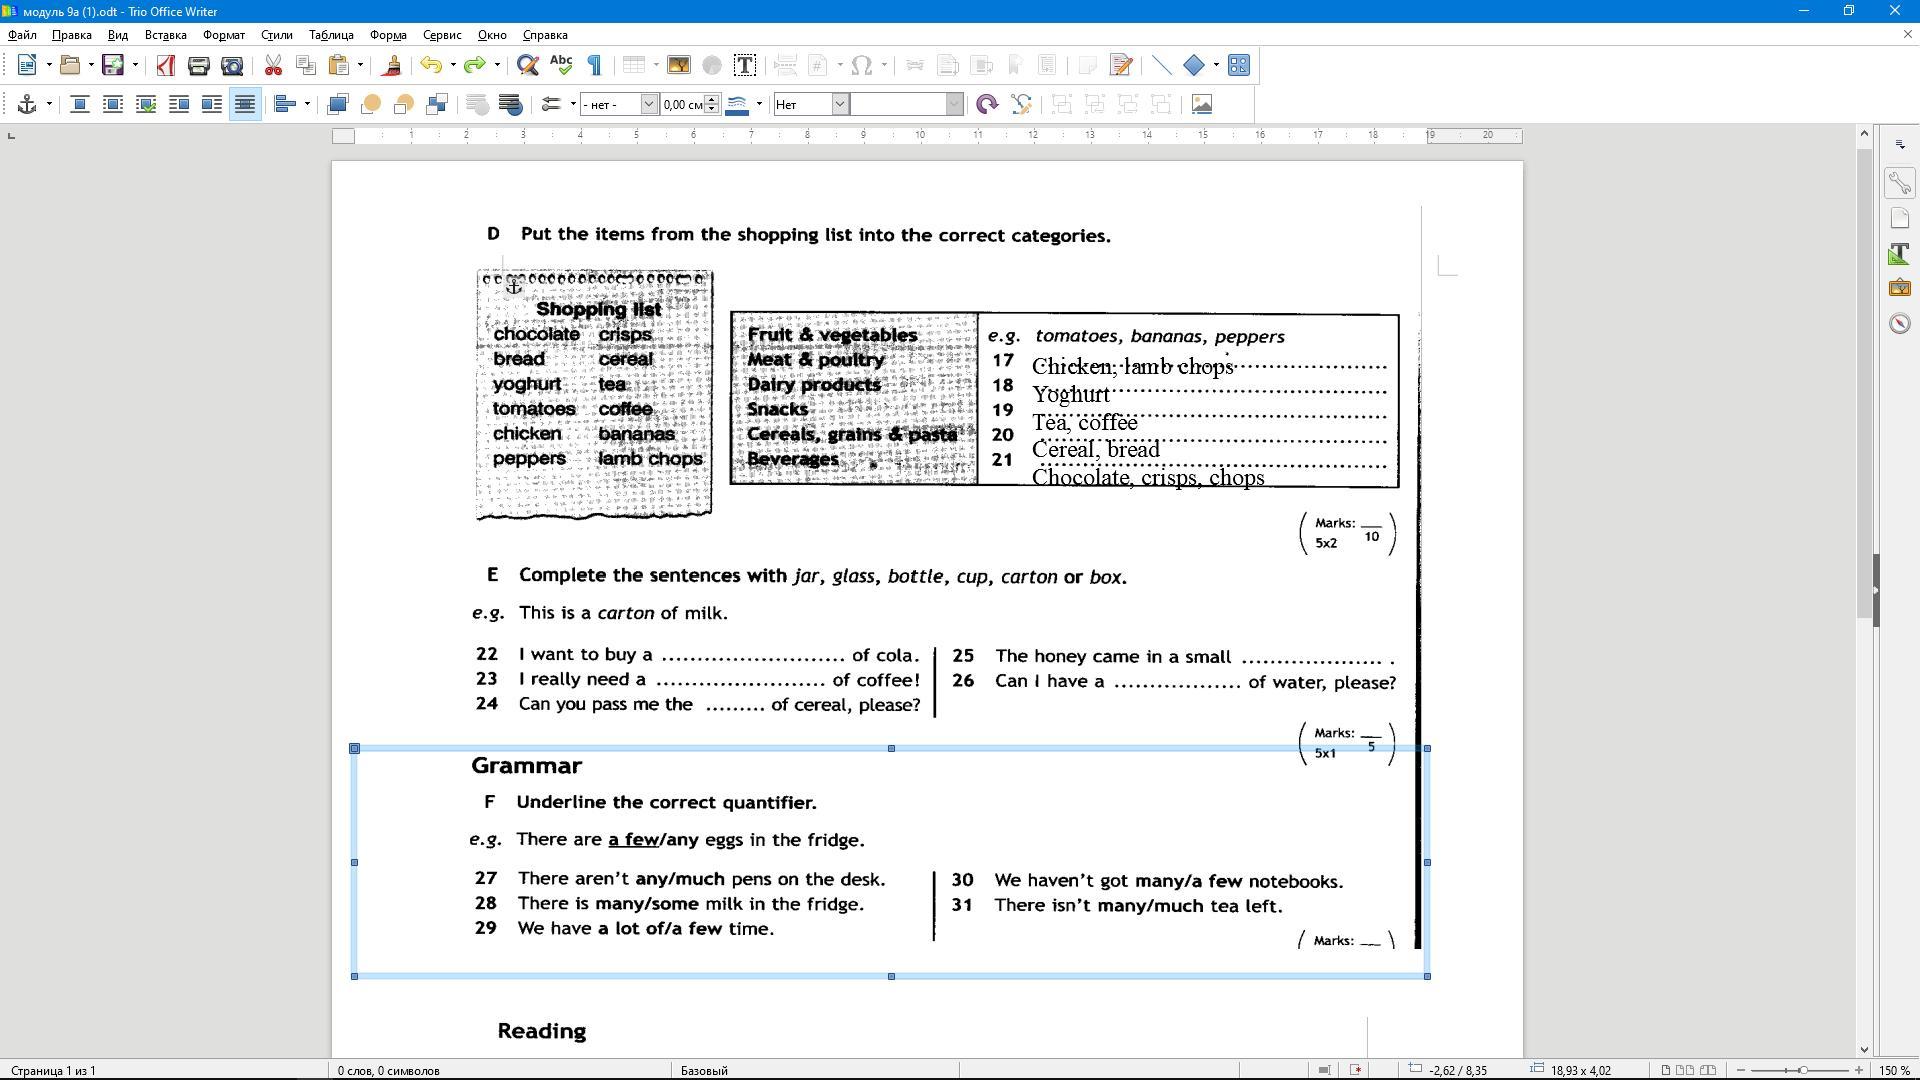Click the 'Базовый' page style in status bar
This screenshot has width=1920, height=1080.
(704, 1070)
